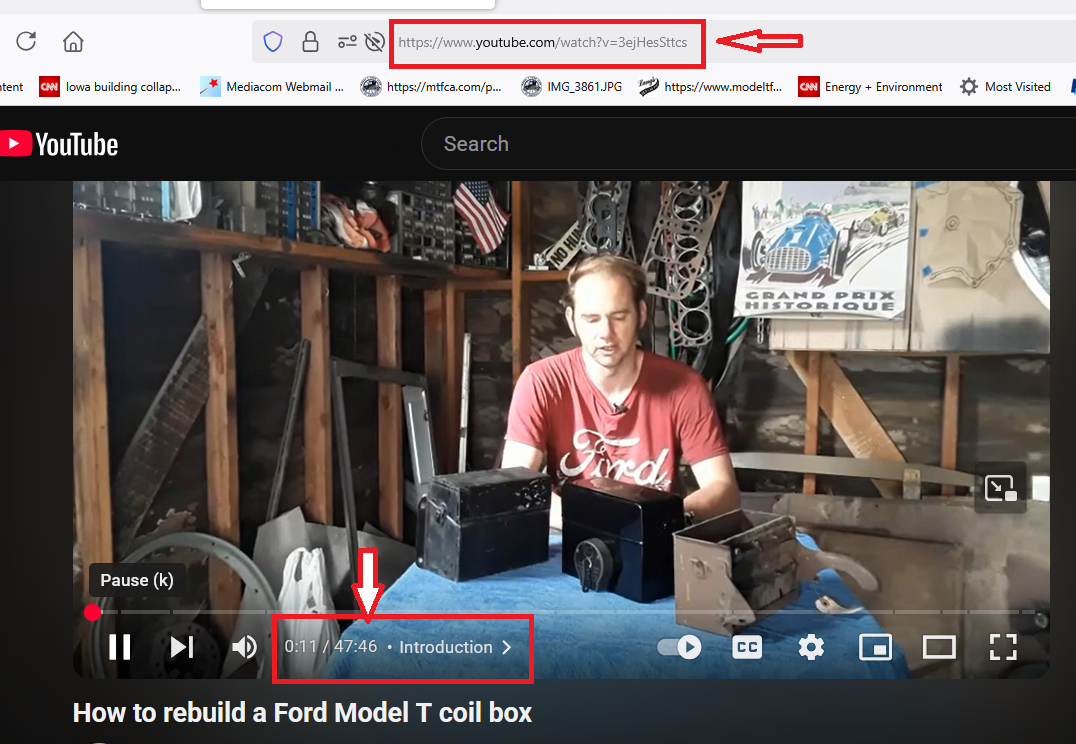Open video in full screen
Screen dimensions: 1076x744
pos(1003,647)
